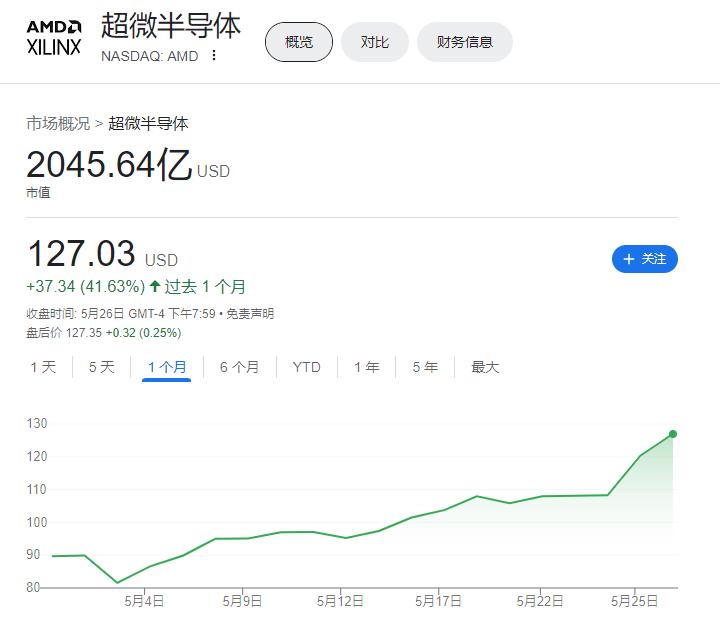Image resolution: width=720 pixels, height=627 pixels.
Task: Click the plus icon in the 关注 button
Action: click(x=629, y=259)
